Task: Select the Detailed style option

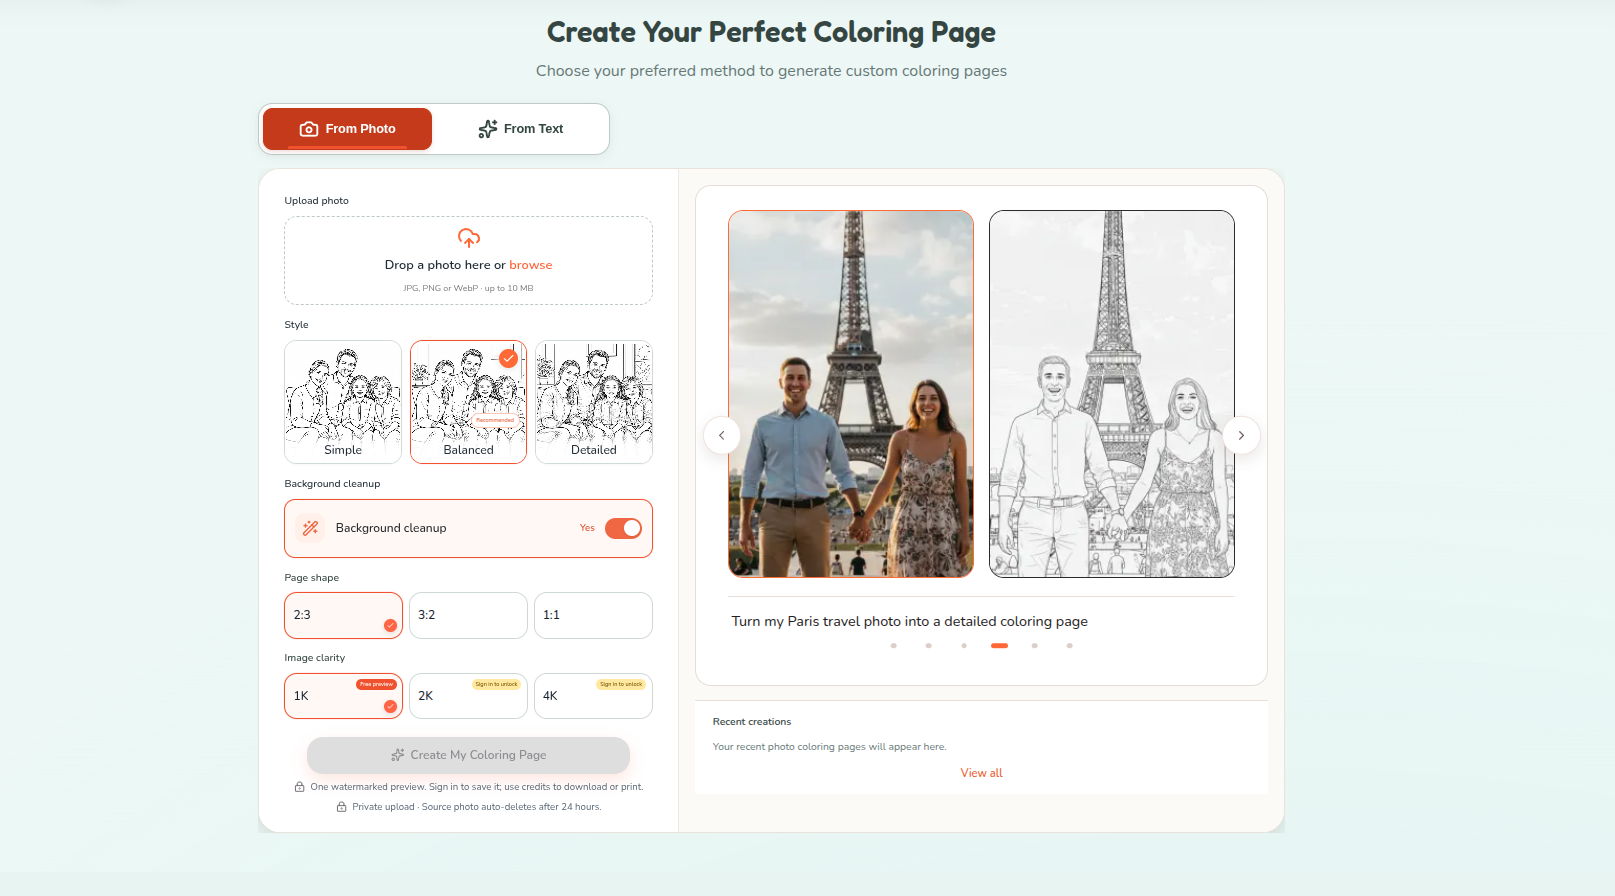Action: tap(594, 402)
